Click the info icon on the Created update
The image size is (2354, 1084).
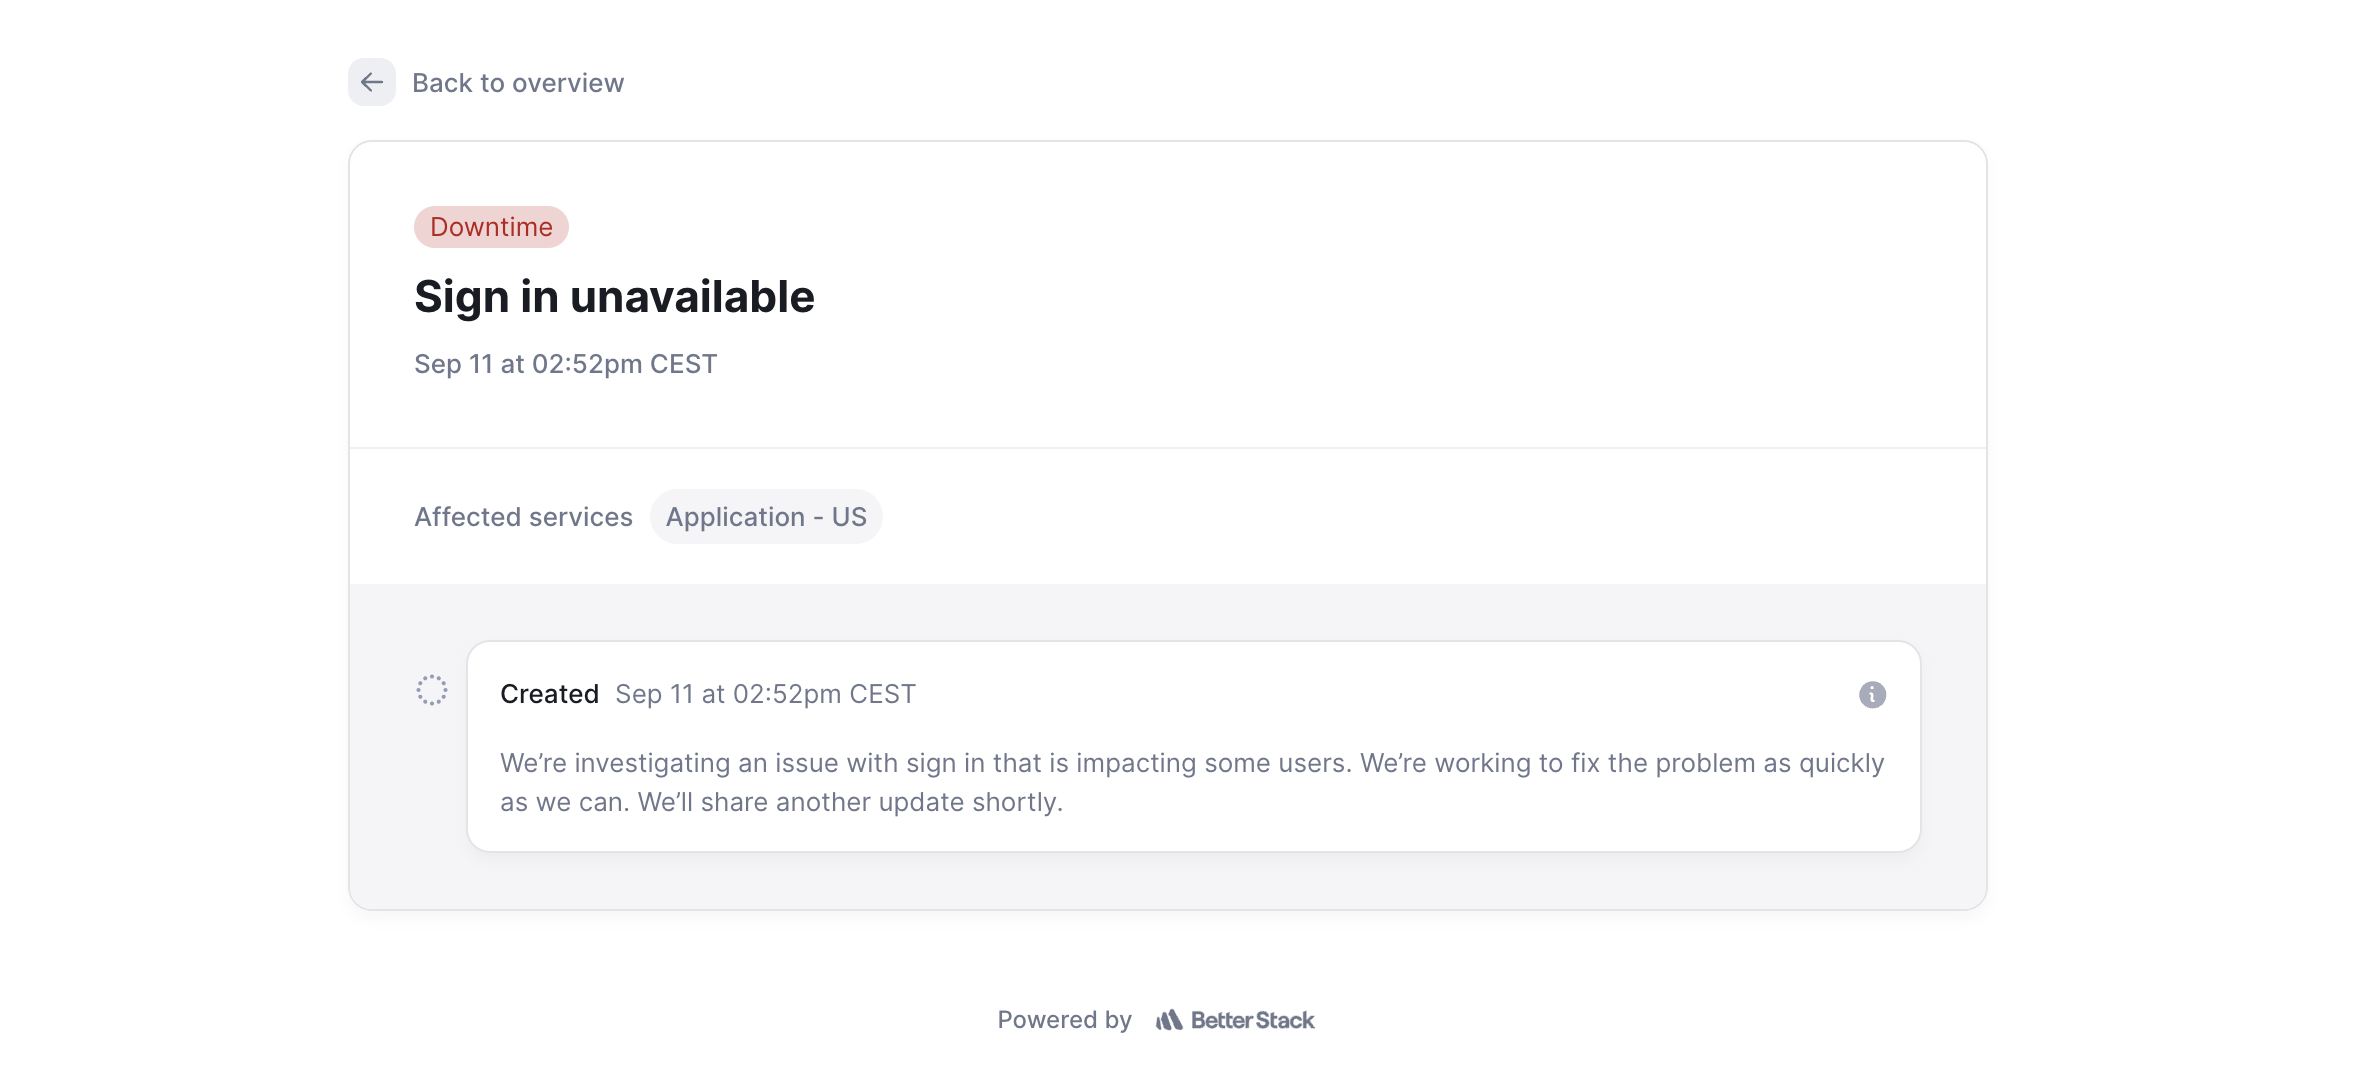click(x=1872, y=694)
